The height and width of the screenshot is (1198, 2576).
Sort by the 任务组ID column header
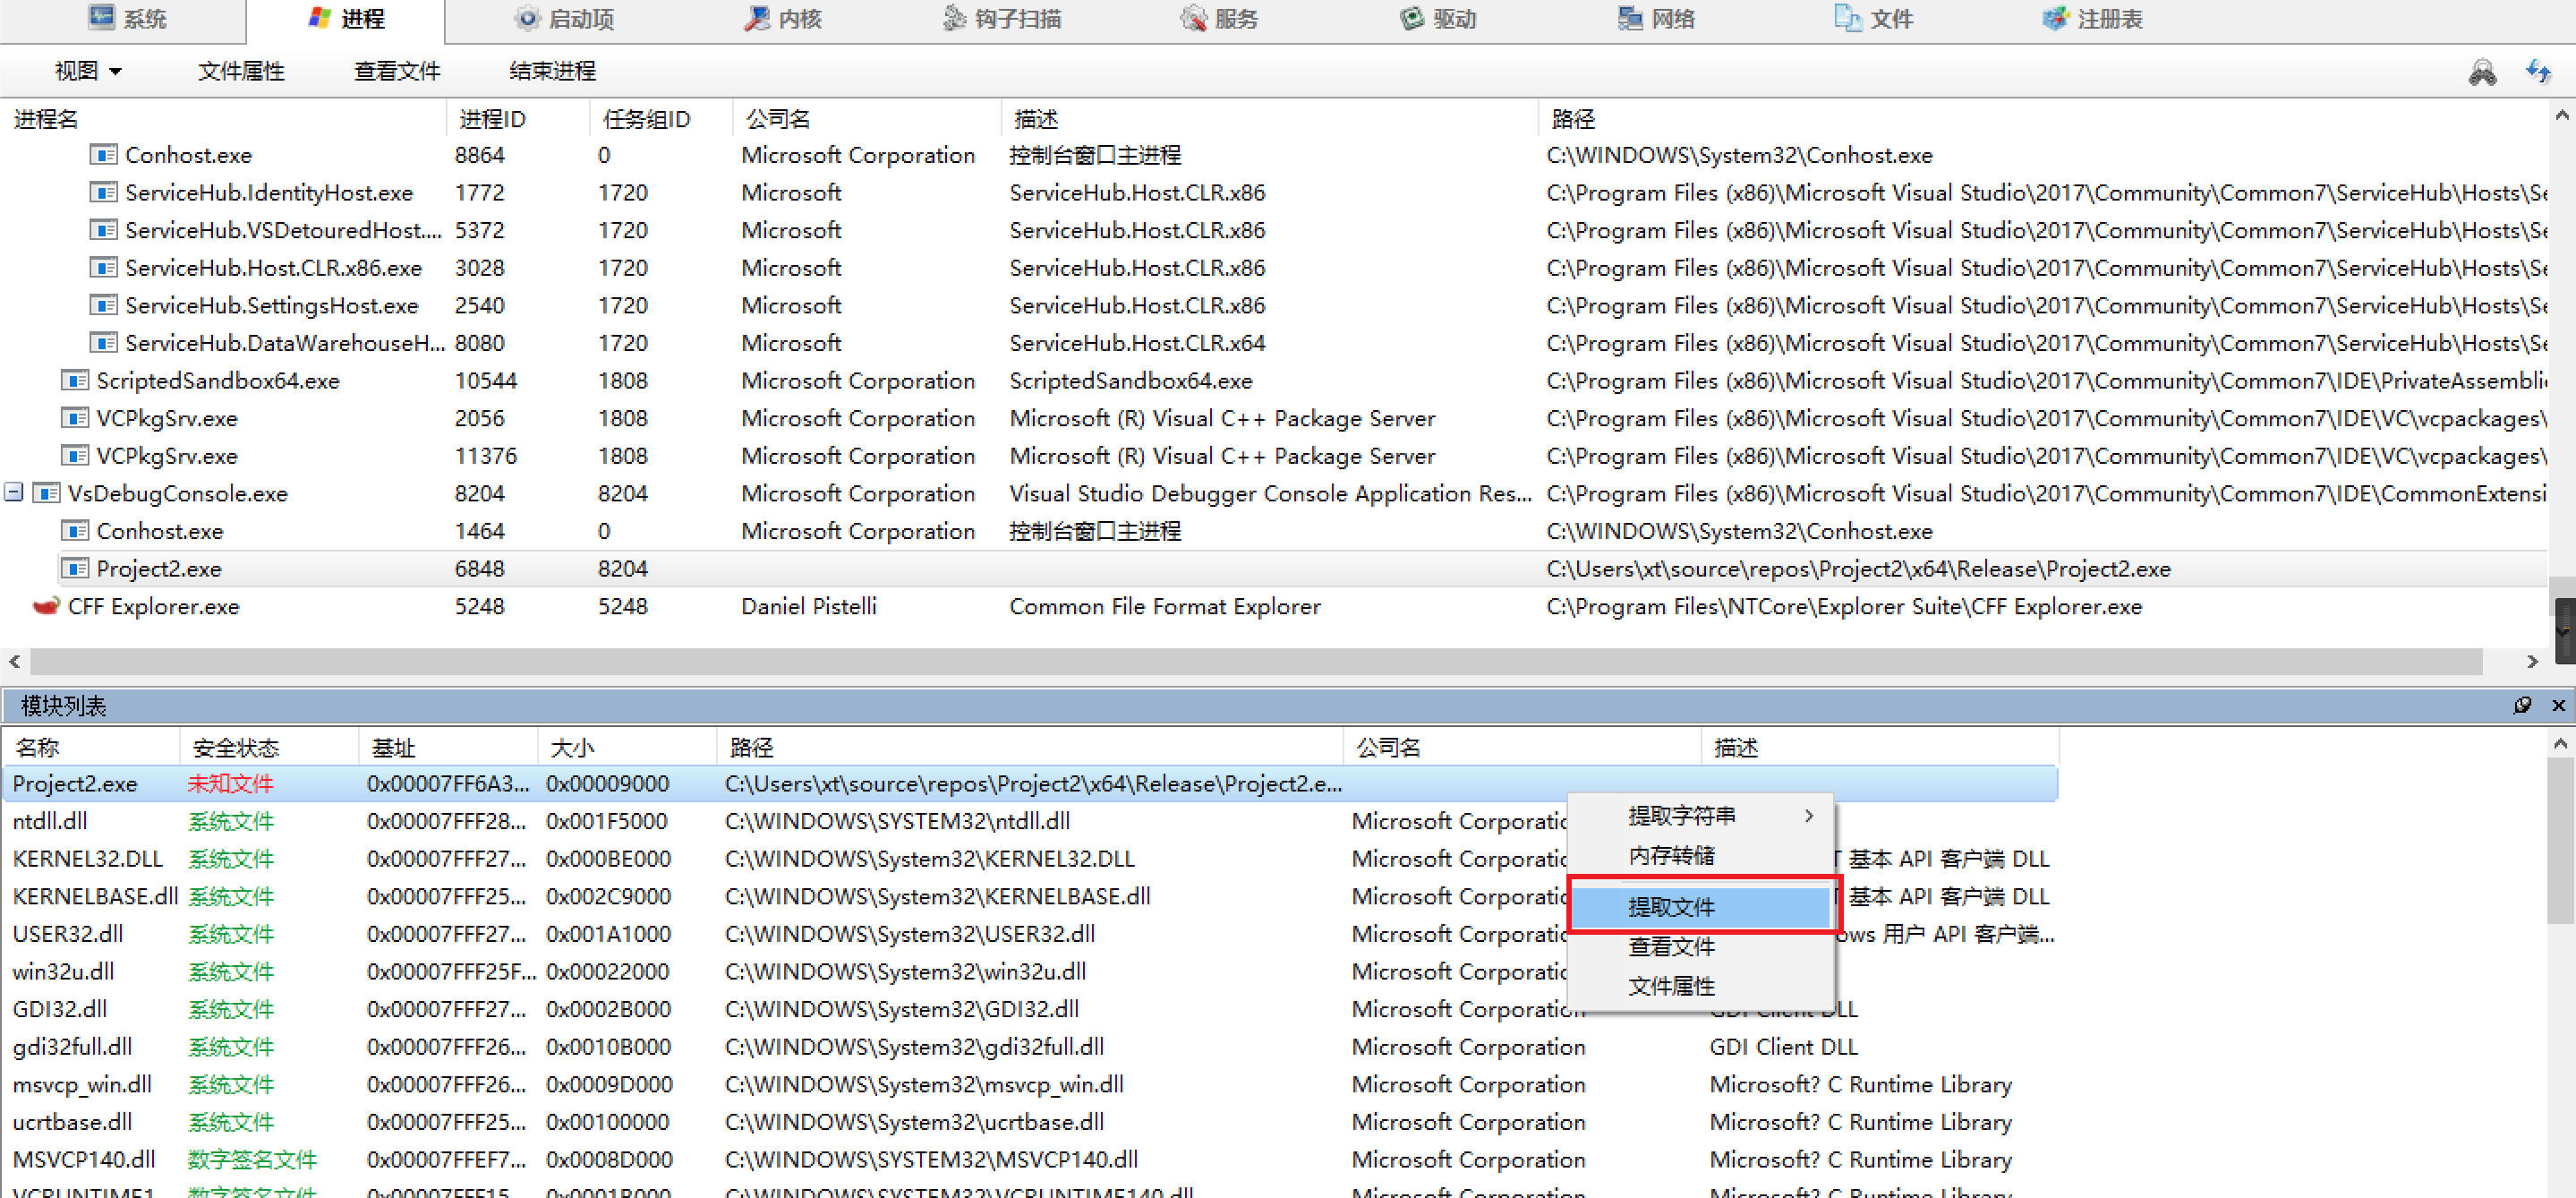(x=661, y=119)
